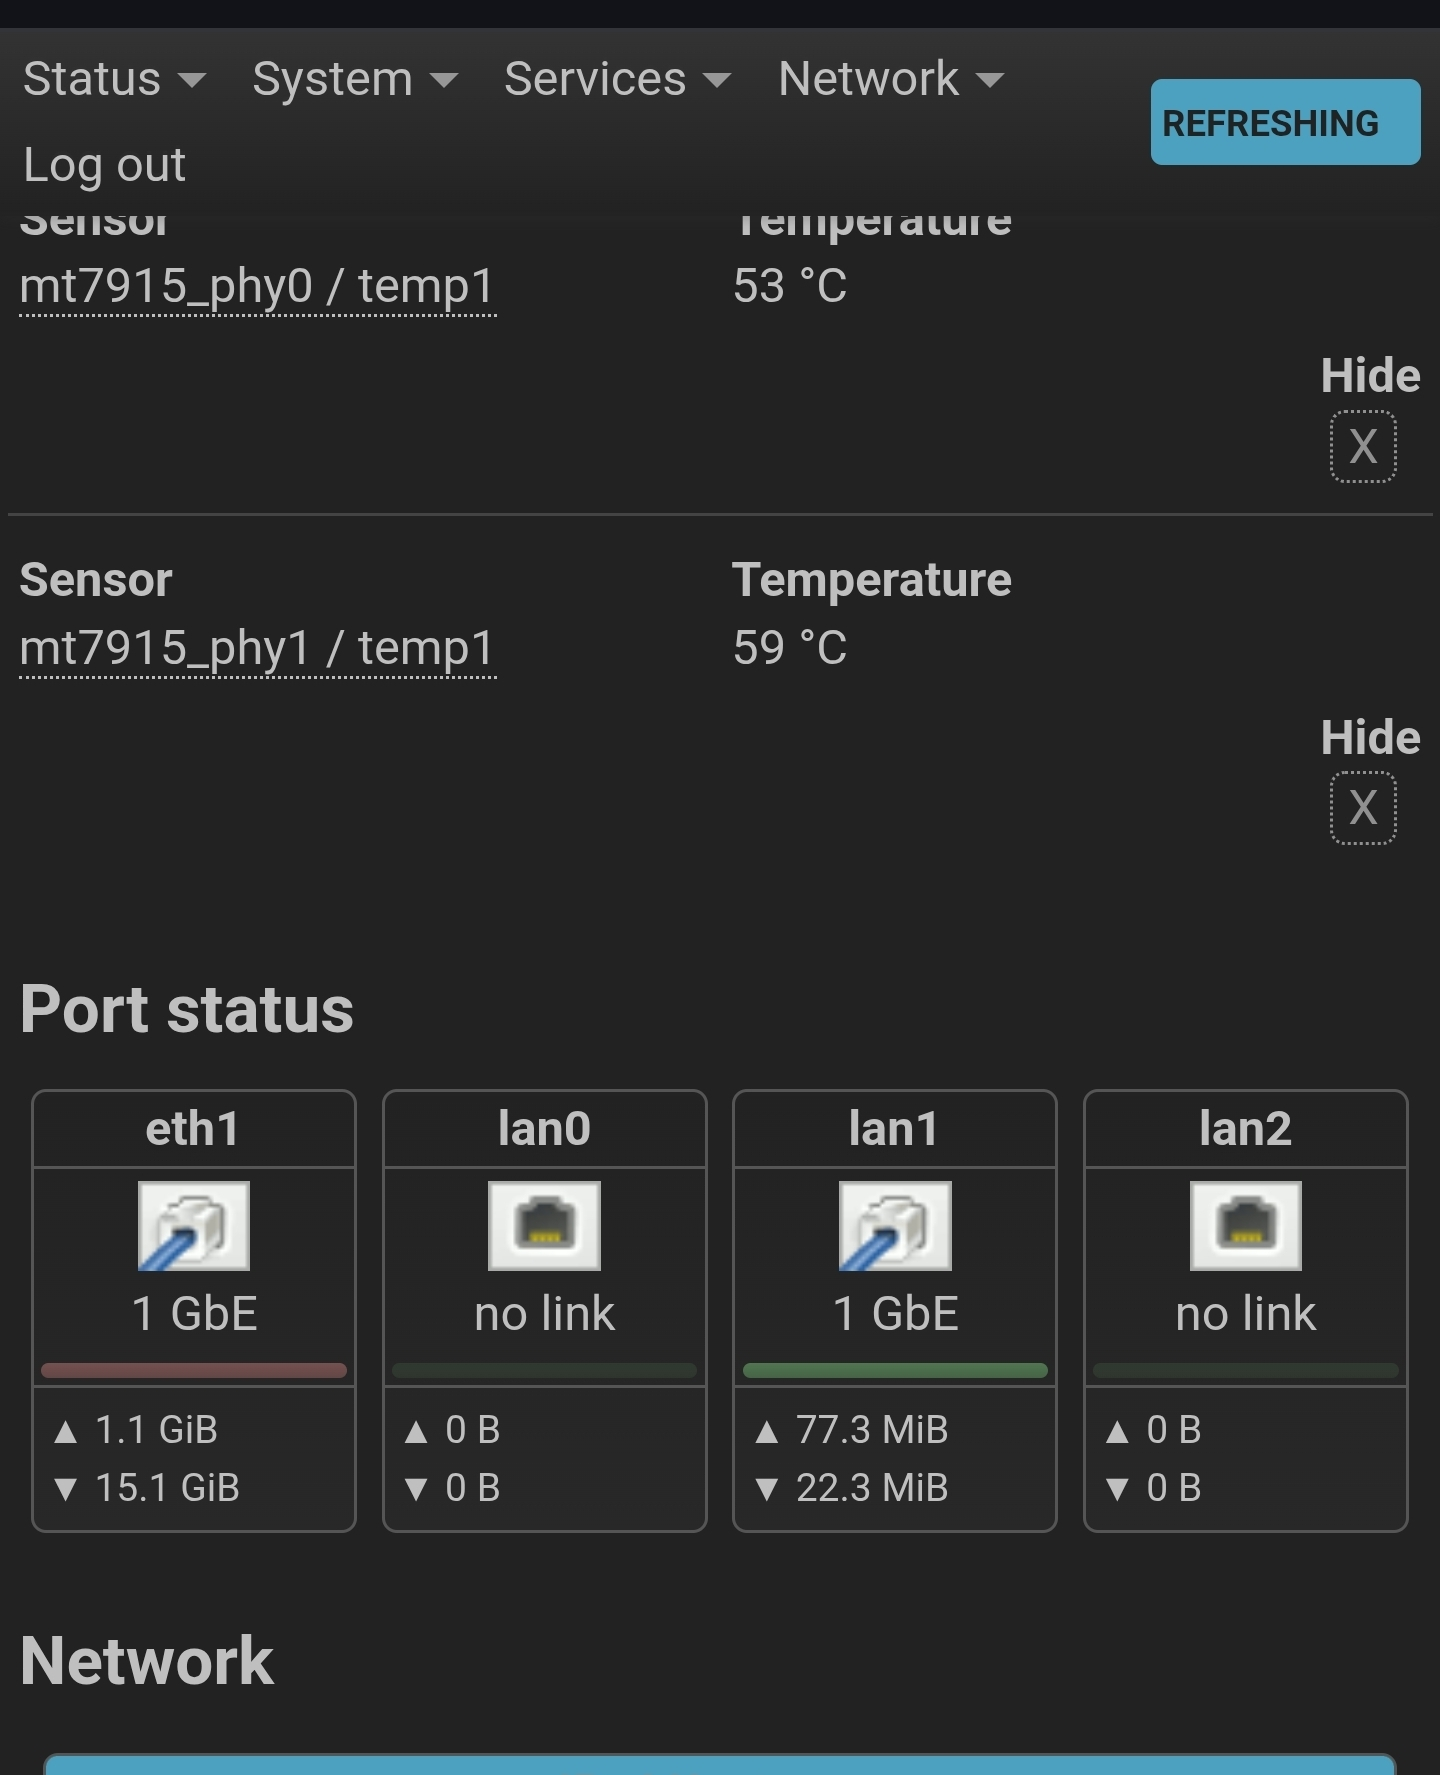Click the eth1 connected cable port icon
The height and width of the screenshot is (1775, 1440).
pyautogui.click(x=194, y=1226)
